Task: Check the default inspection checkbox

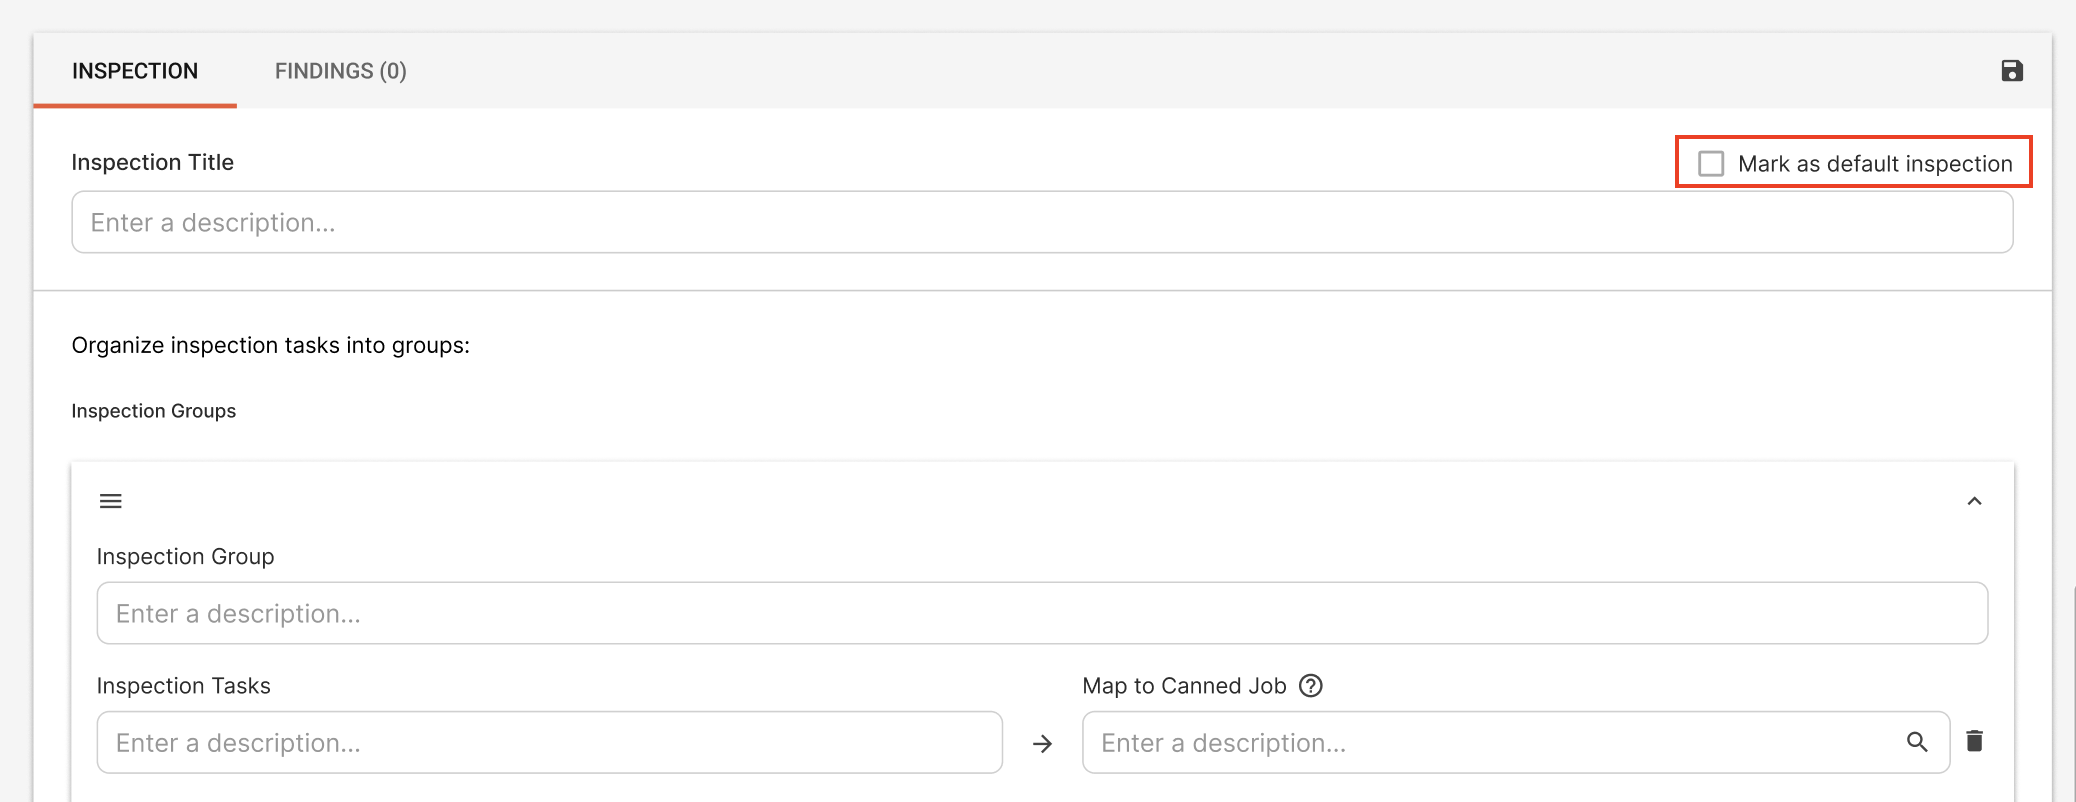Action: tap(1711, 163)
